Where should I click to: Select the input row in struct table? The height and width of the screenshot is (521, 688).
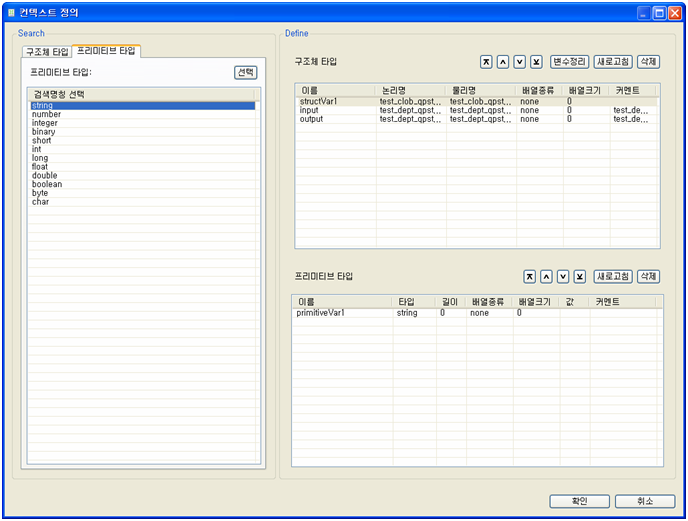(x=477, y=110)
